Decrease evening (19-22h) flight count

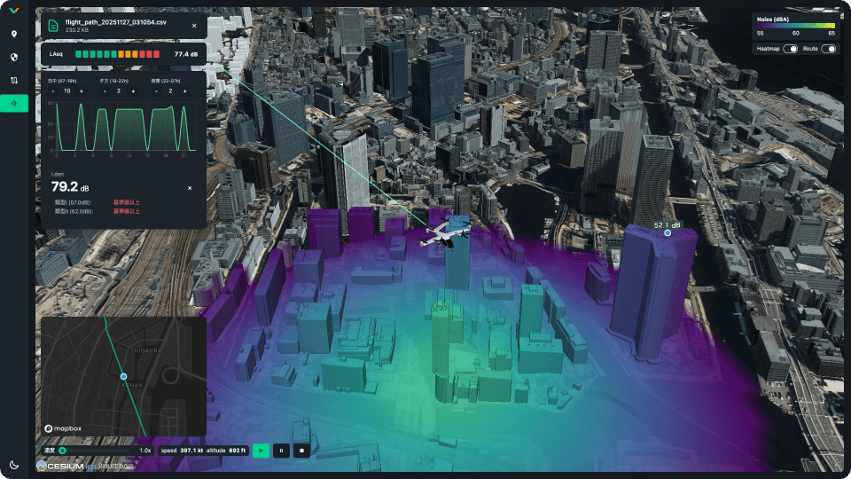click(104, 91)
